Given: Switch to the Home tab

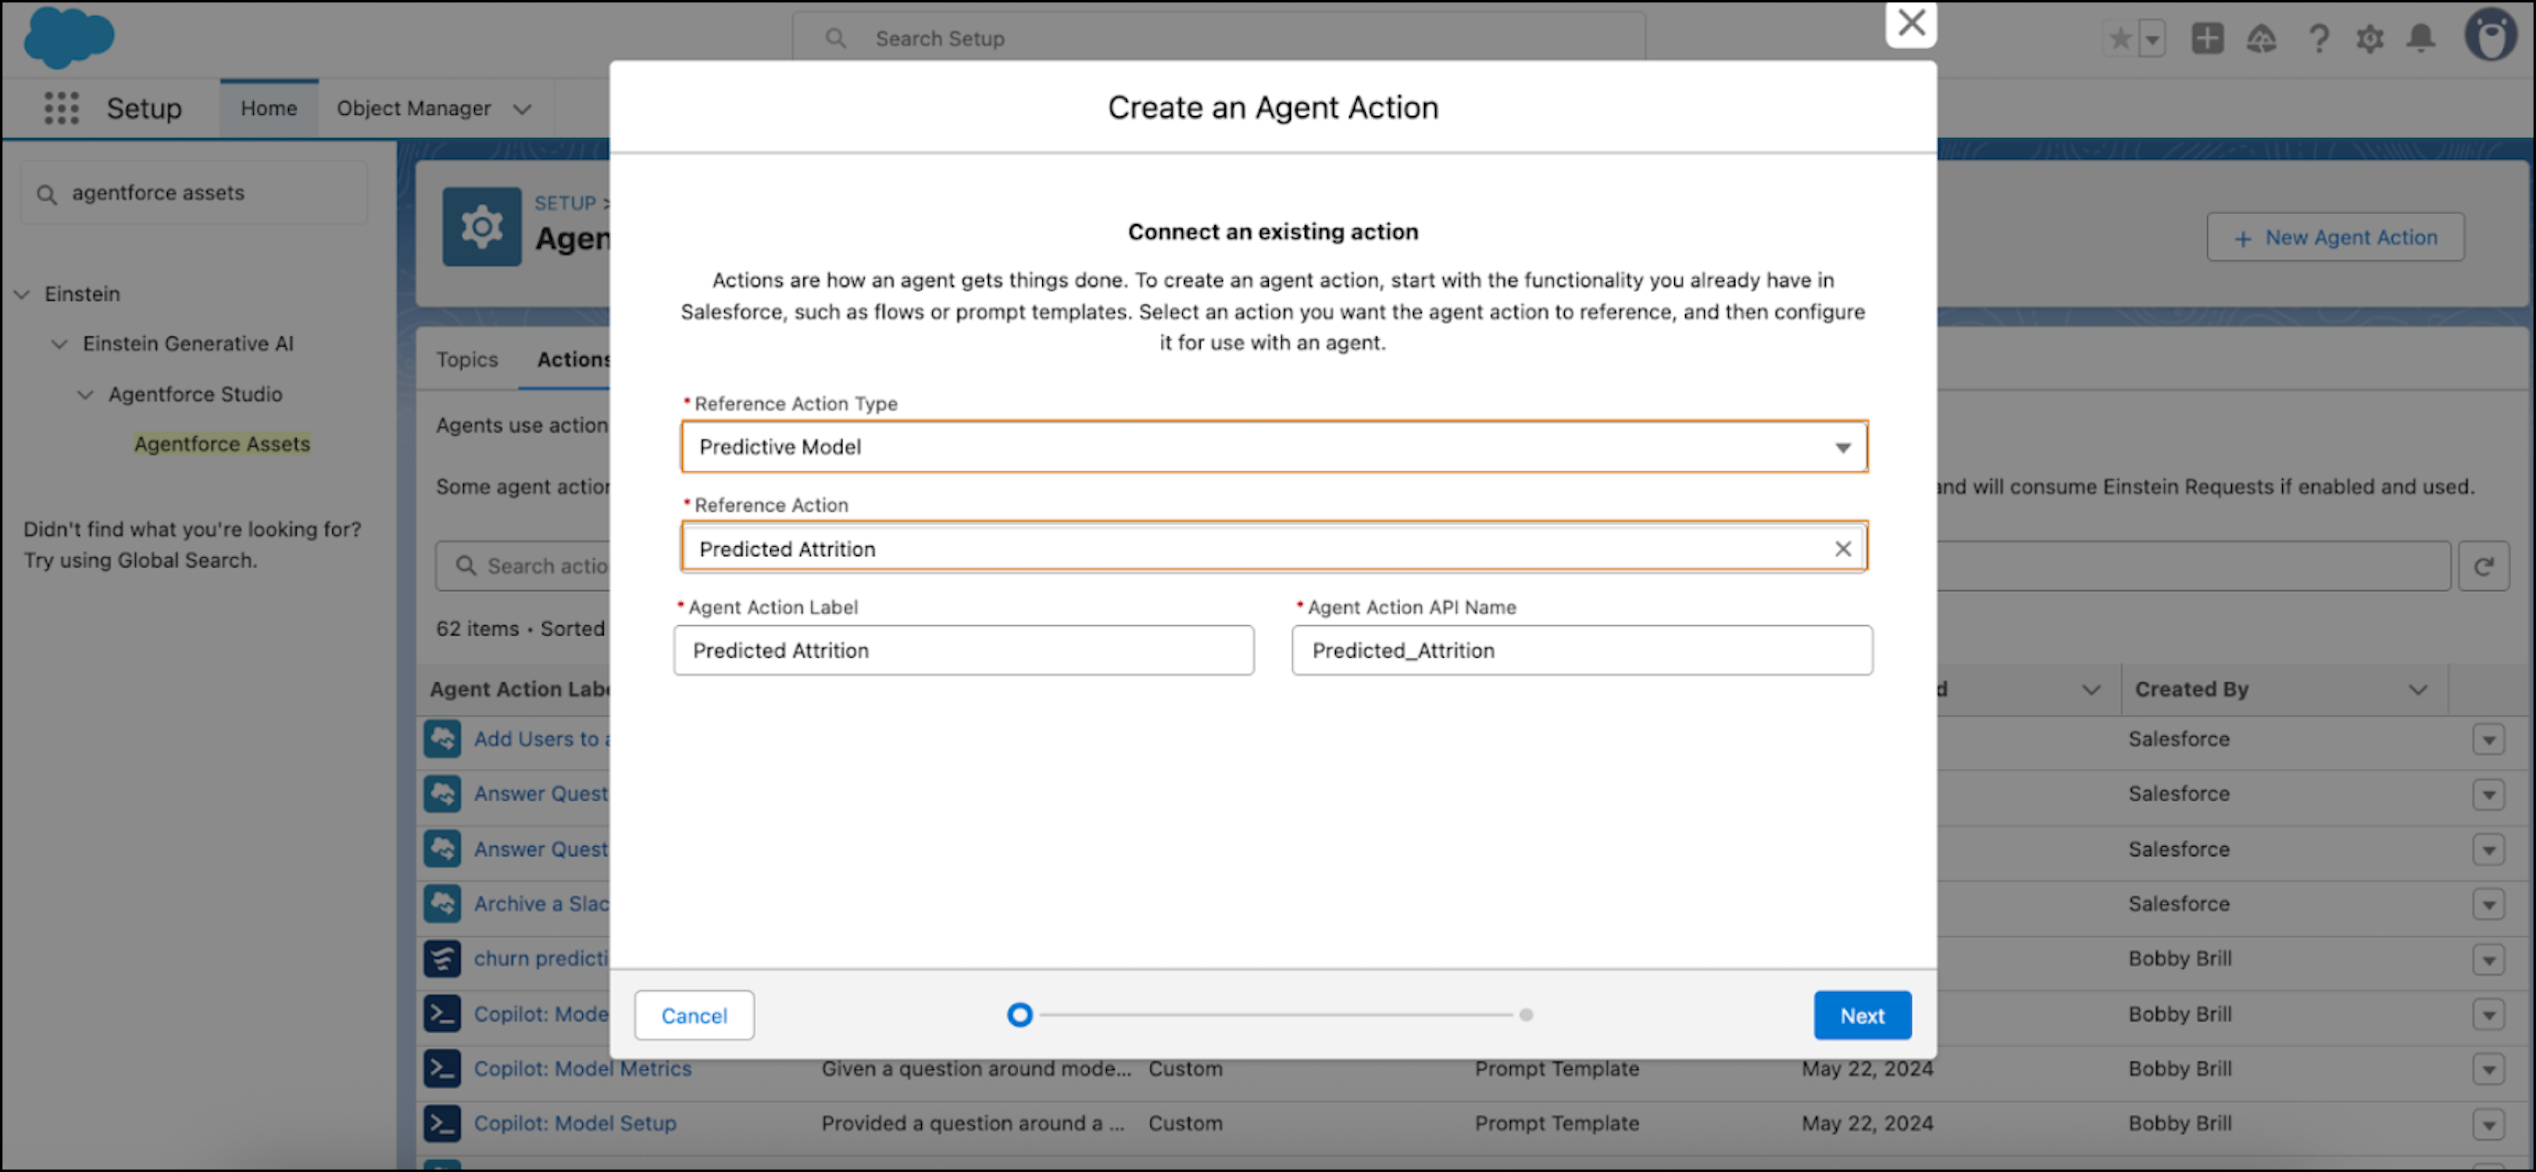Looking at the screenshot, I should [269, 108].
